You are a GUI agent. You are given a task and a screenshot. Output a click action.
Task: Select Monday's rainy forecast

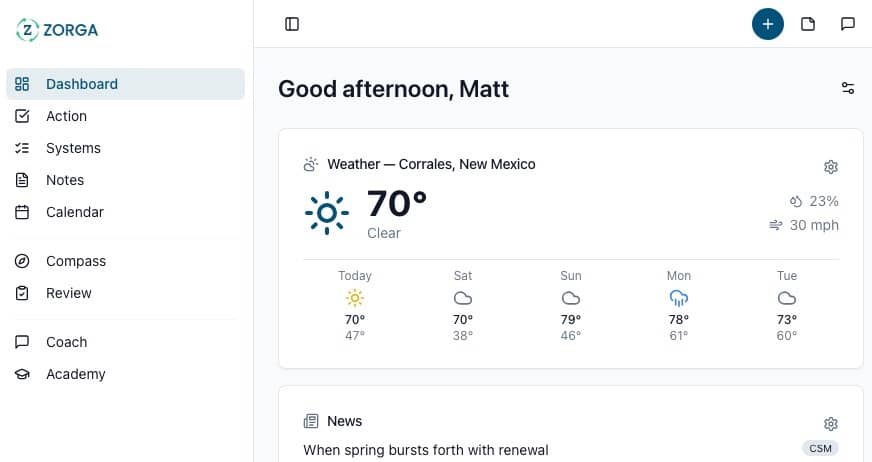679,304
